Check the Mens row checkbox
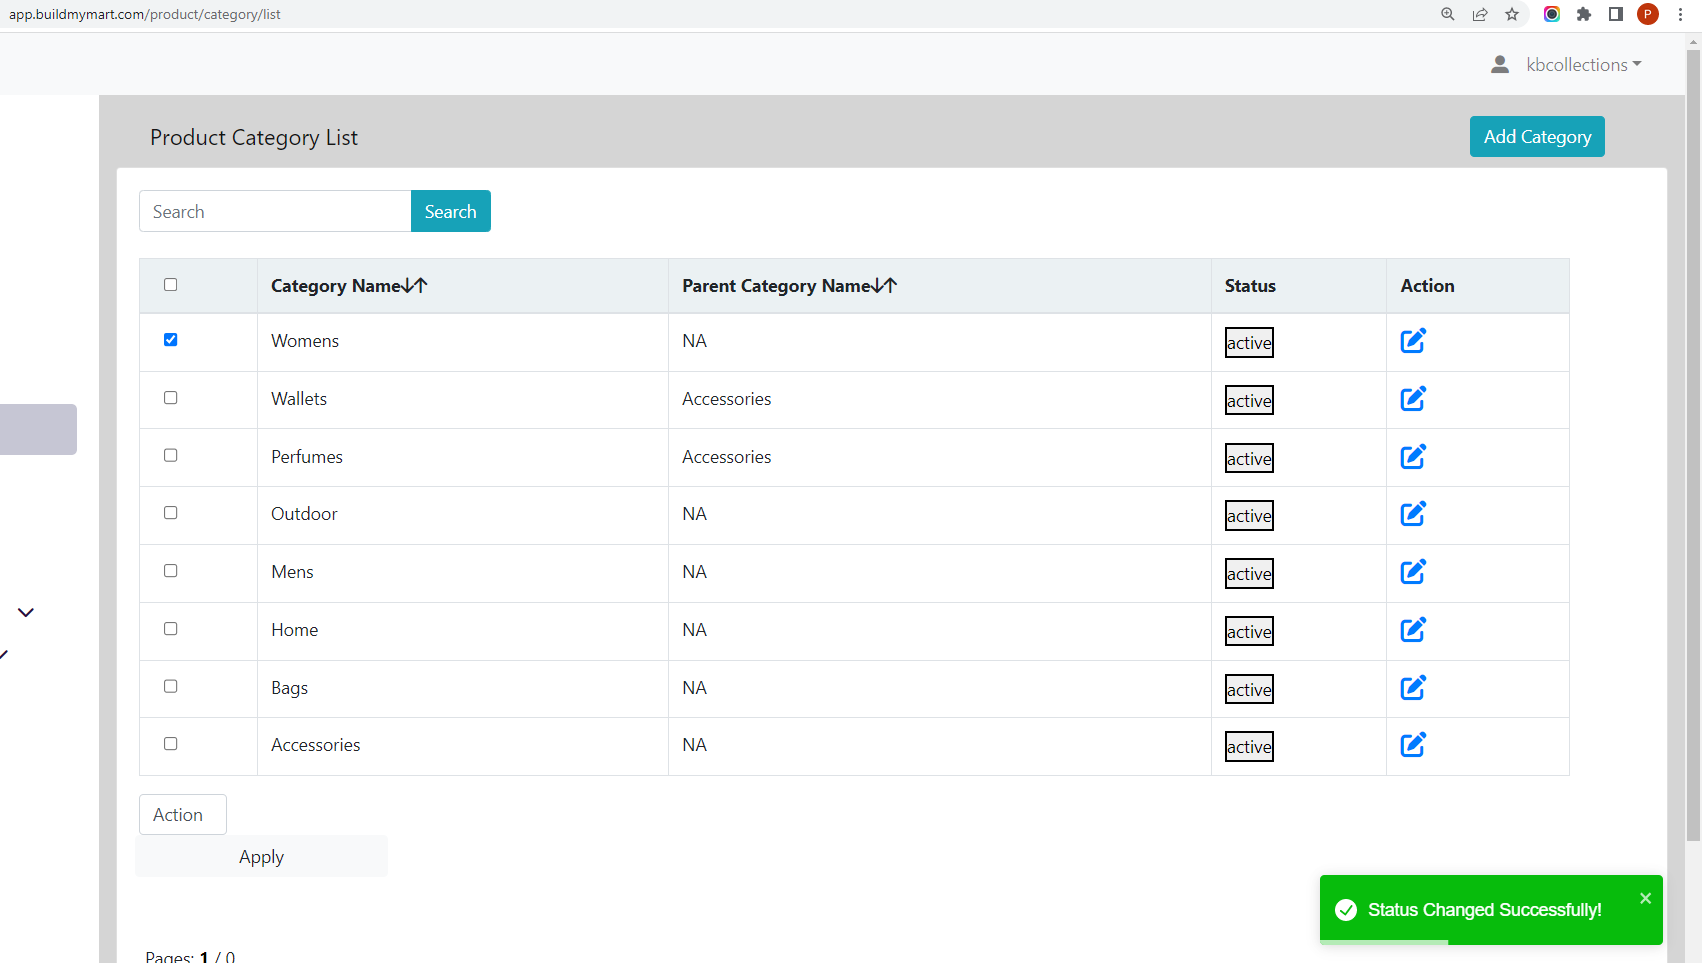Viewport: 1702px width, 963px height. [171, 571]
